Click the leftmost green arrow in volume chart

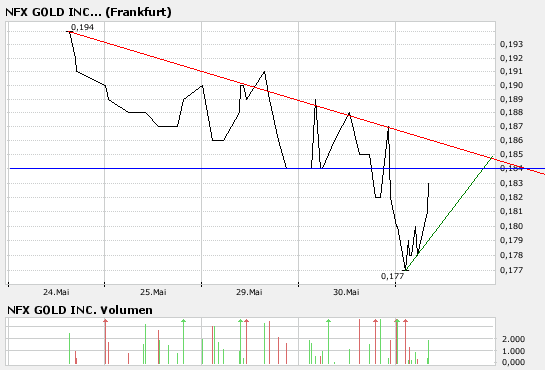pyautogui.click(x=184, y=321)
